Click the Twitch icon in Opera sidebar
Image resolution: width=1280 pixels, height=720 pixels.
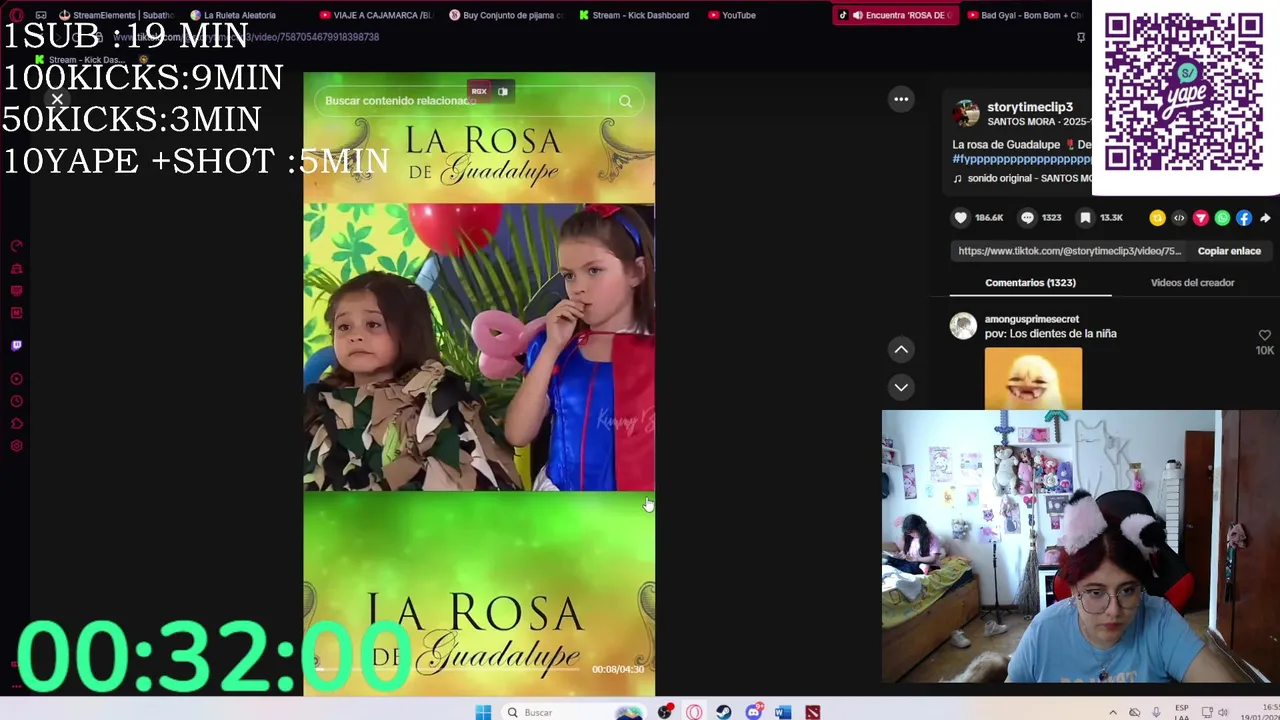(x=16, y=345)
